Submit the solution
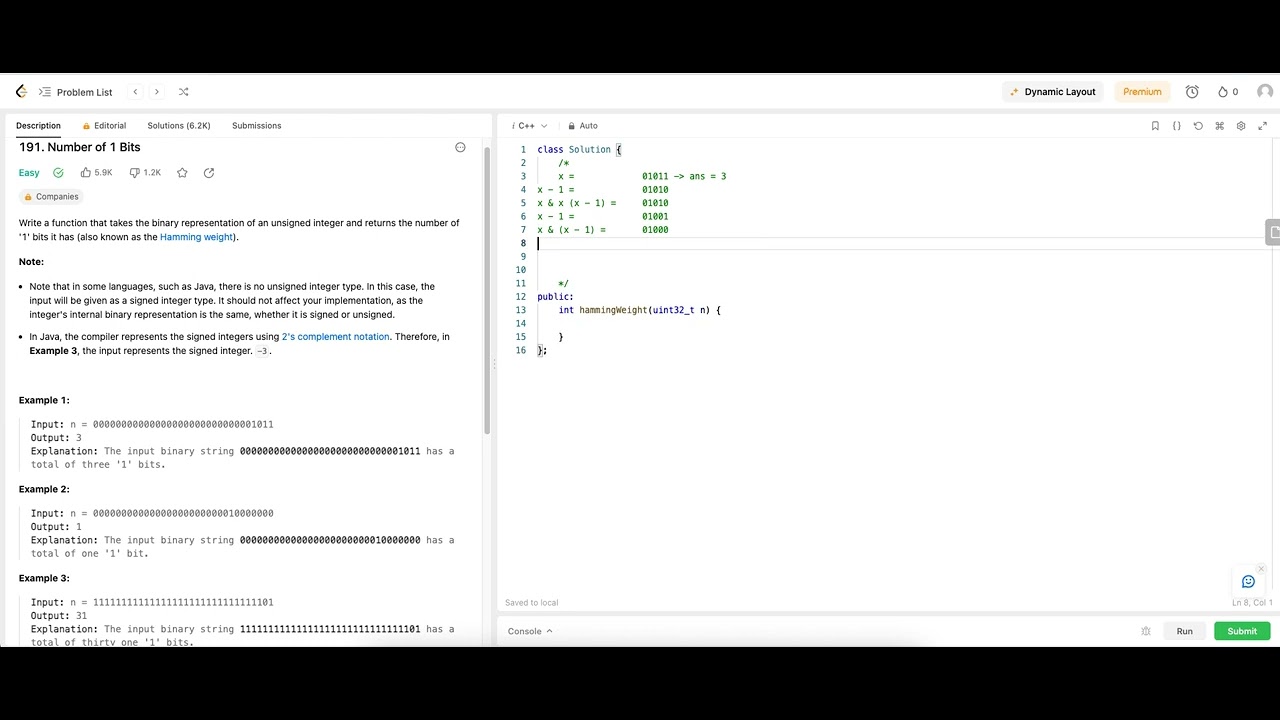Image resolution: width=1280 pixels, height=720 pixels. tap(1242, 631)
